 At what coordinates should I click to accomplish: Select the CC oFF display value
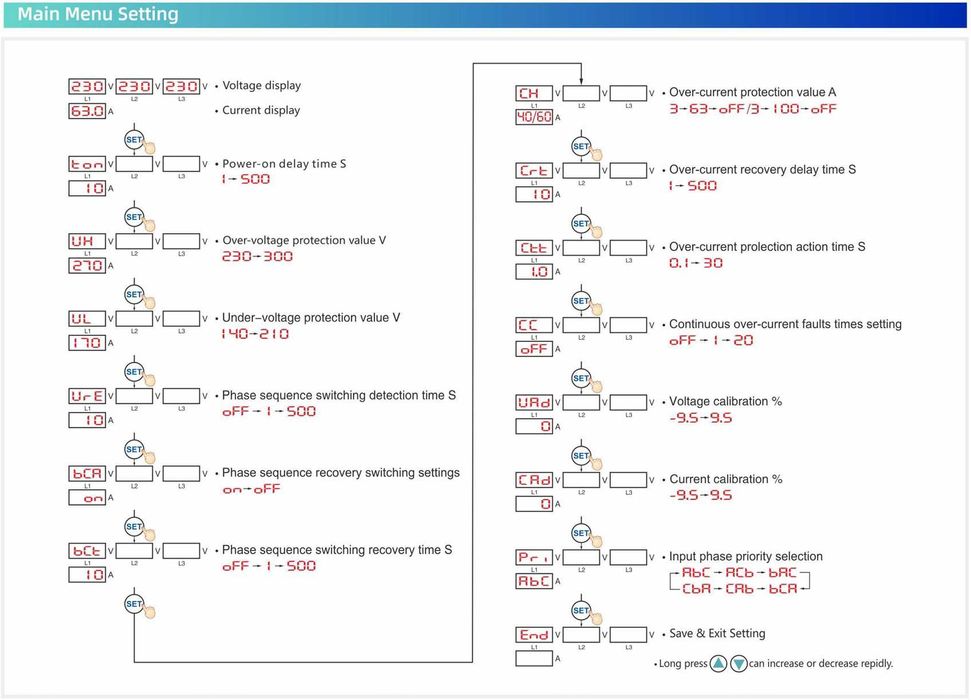pos(534,349)
